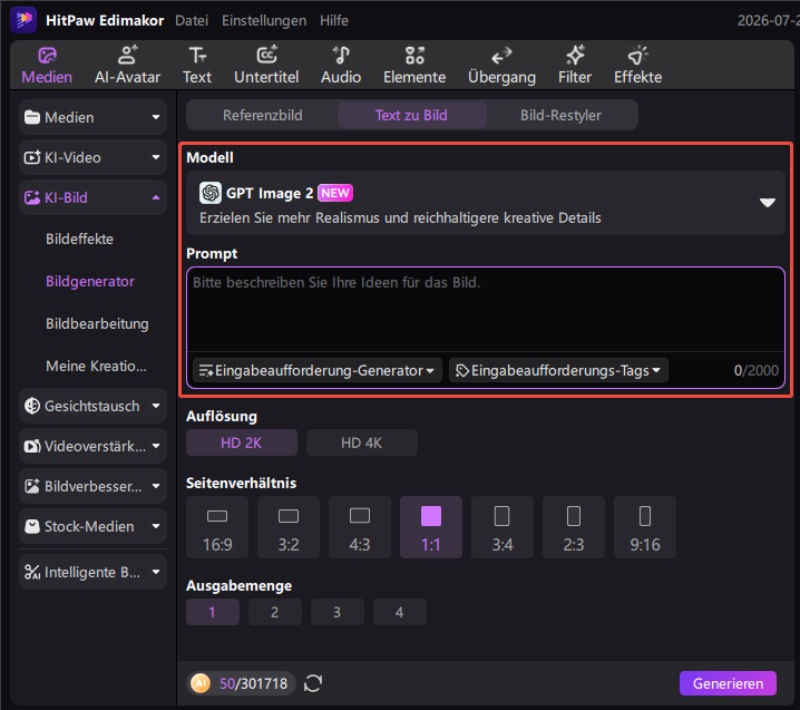Click the 0/2000 character counter
This screenshot has height=710, width=800.
(756, 370)
